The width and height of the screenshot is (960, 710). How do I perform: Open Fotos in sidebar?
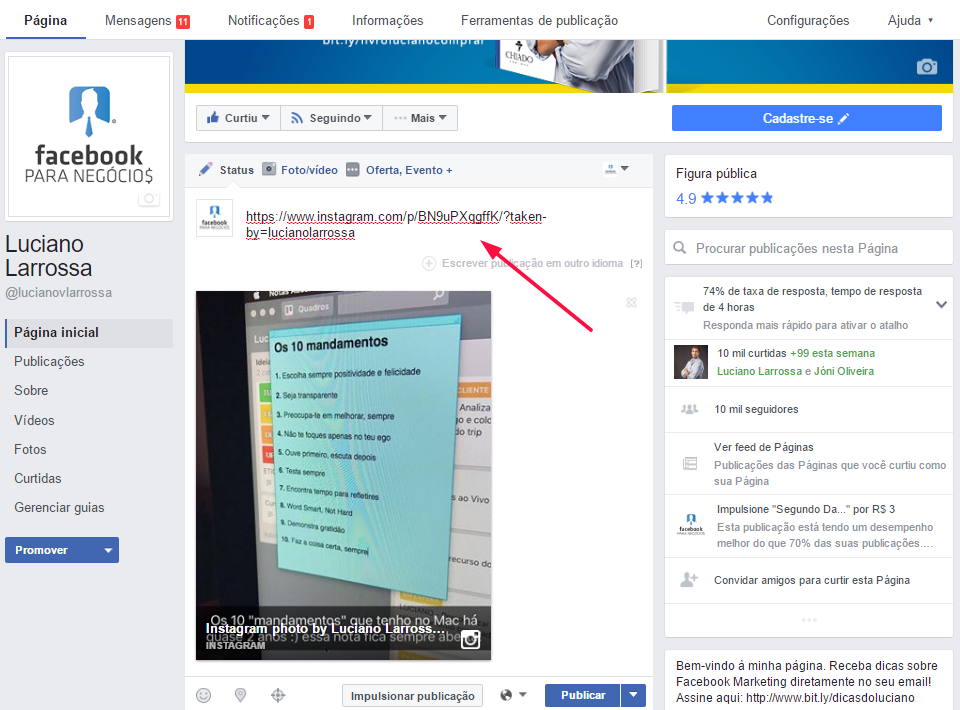(x=30, y=449)
